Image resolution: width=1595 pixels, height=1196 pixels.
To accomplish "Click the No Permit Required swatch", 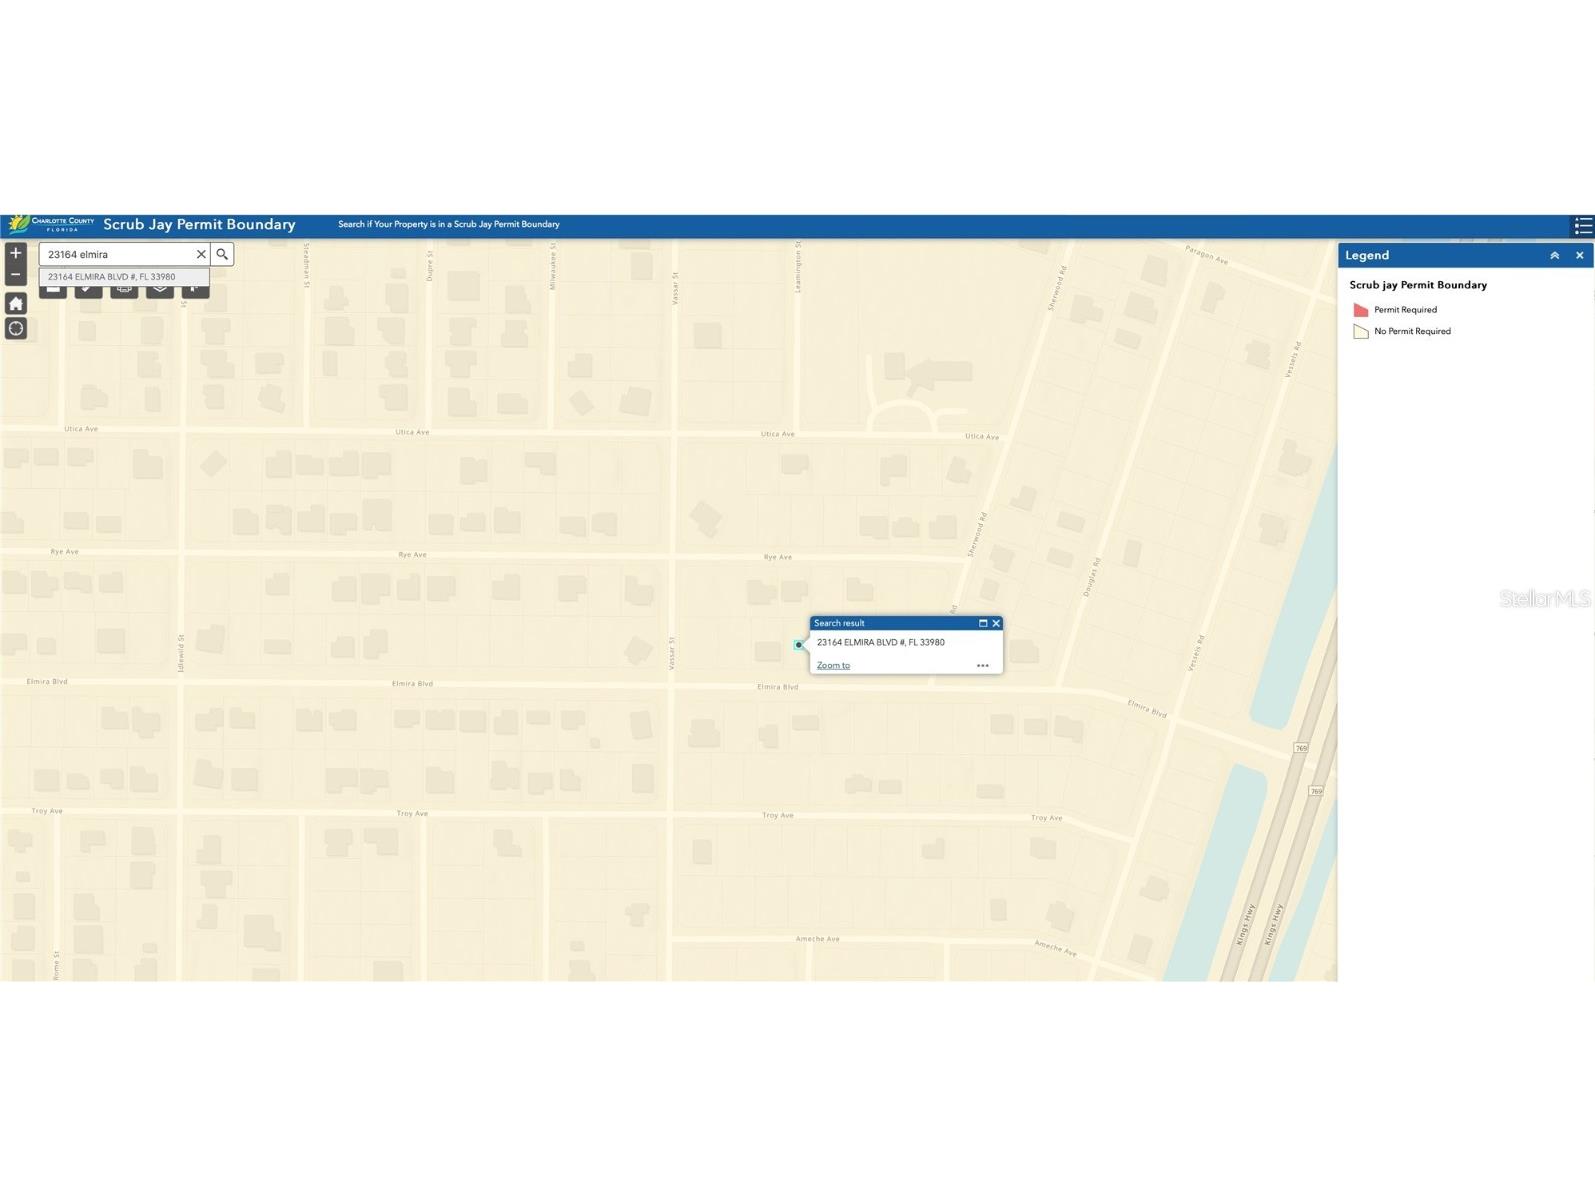I will [1360, 332].
